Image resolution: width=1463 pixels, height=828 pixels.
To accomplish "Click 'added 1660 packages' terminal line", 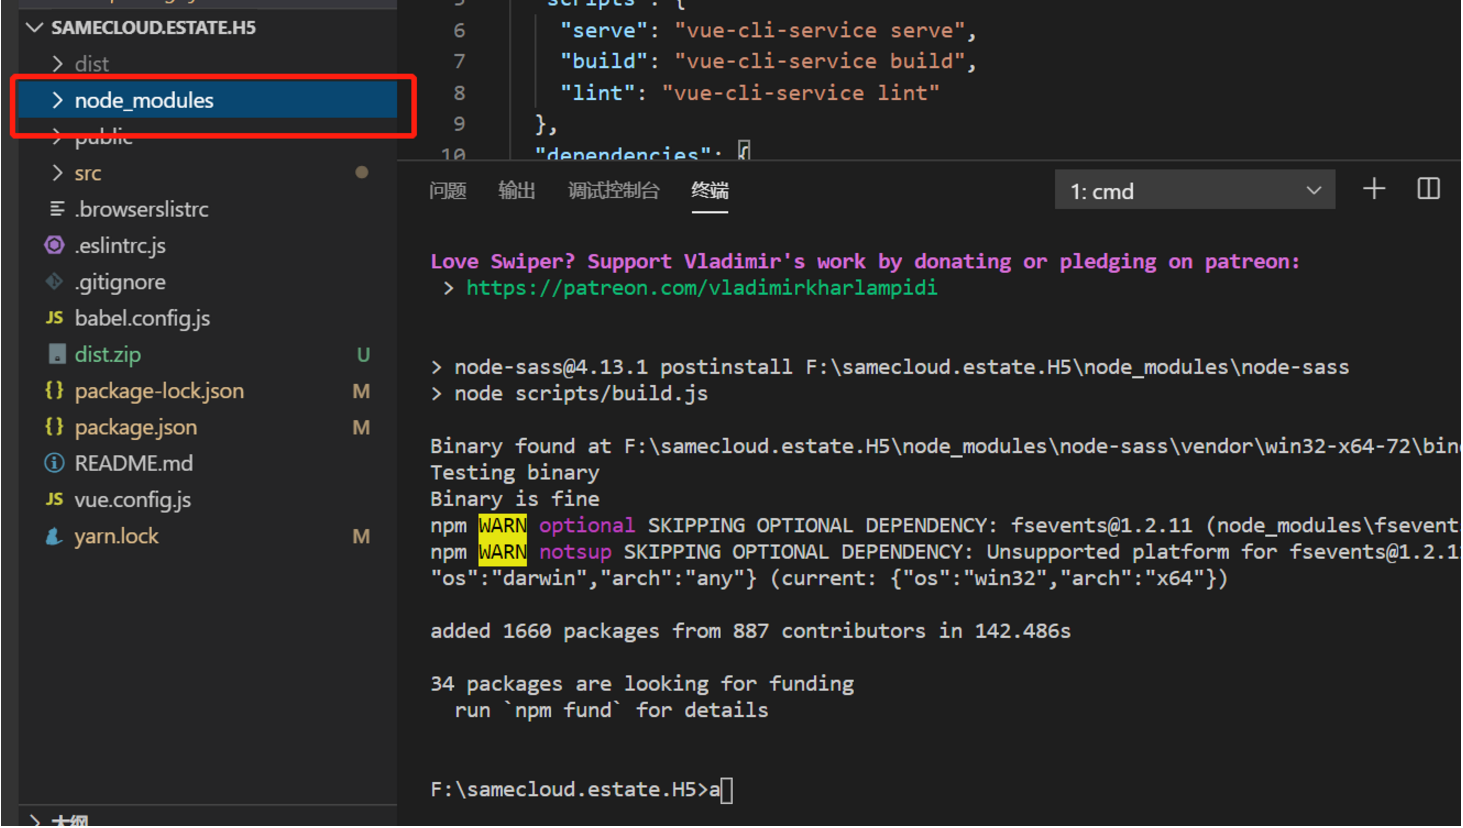I will (750, 631).
